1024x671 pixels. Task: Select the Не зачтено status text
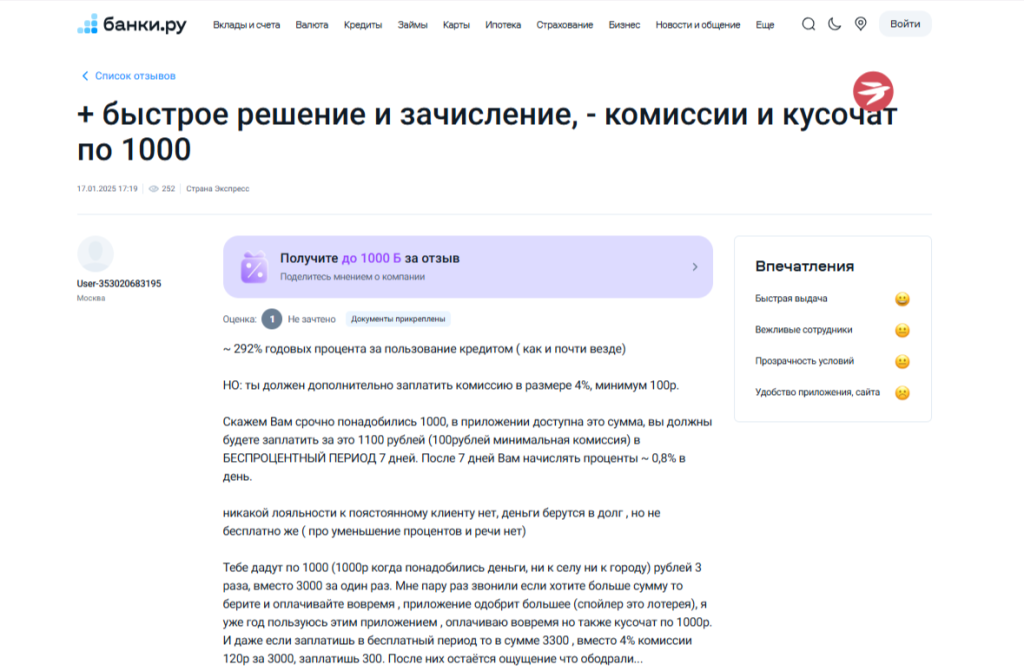click(x=312, y=319)
